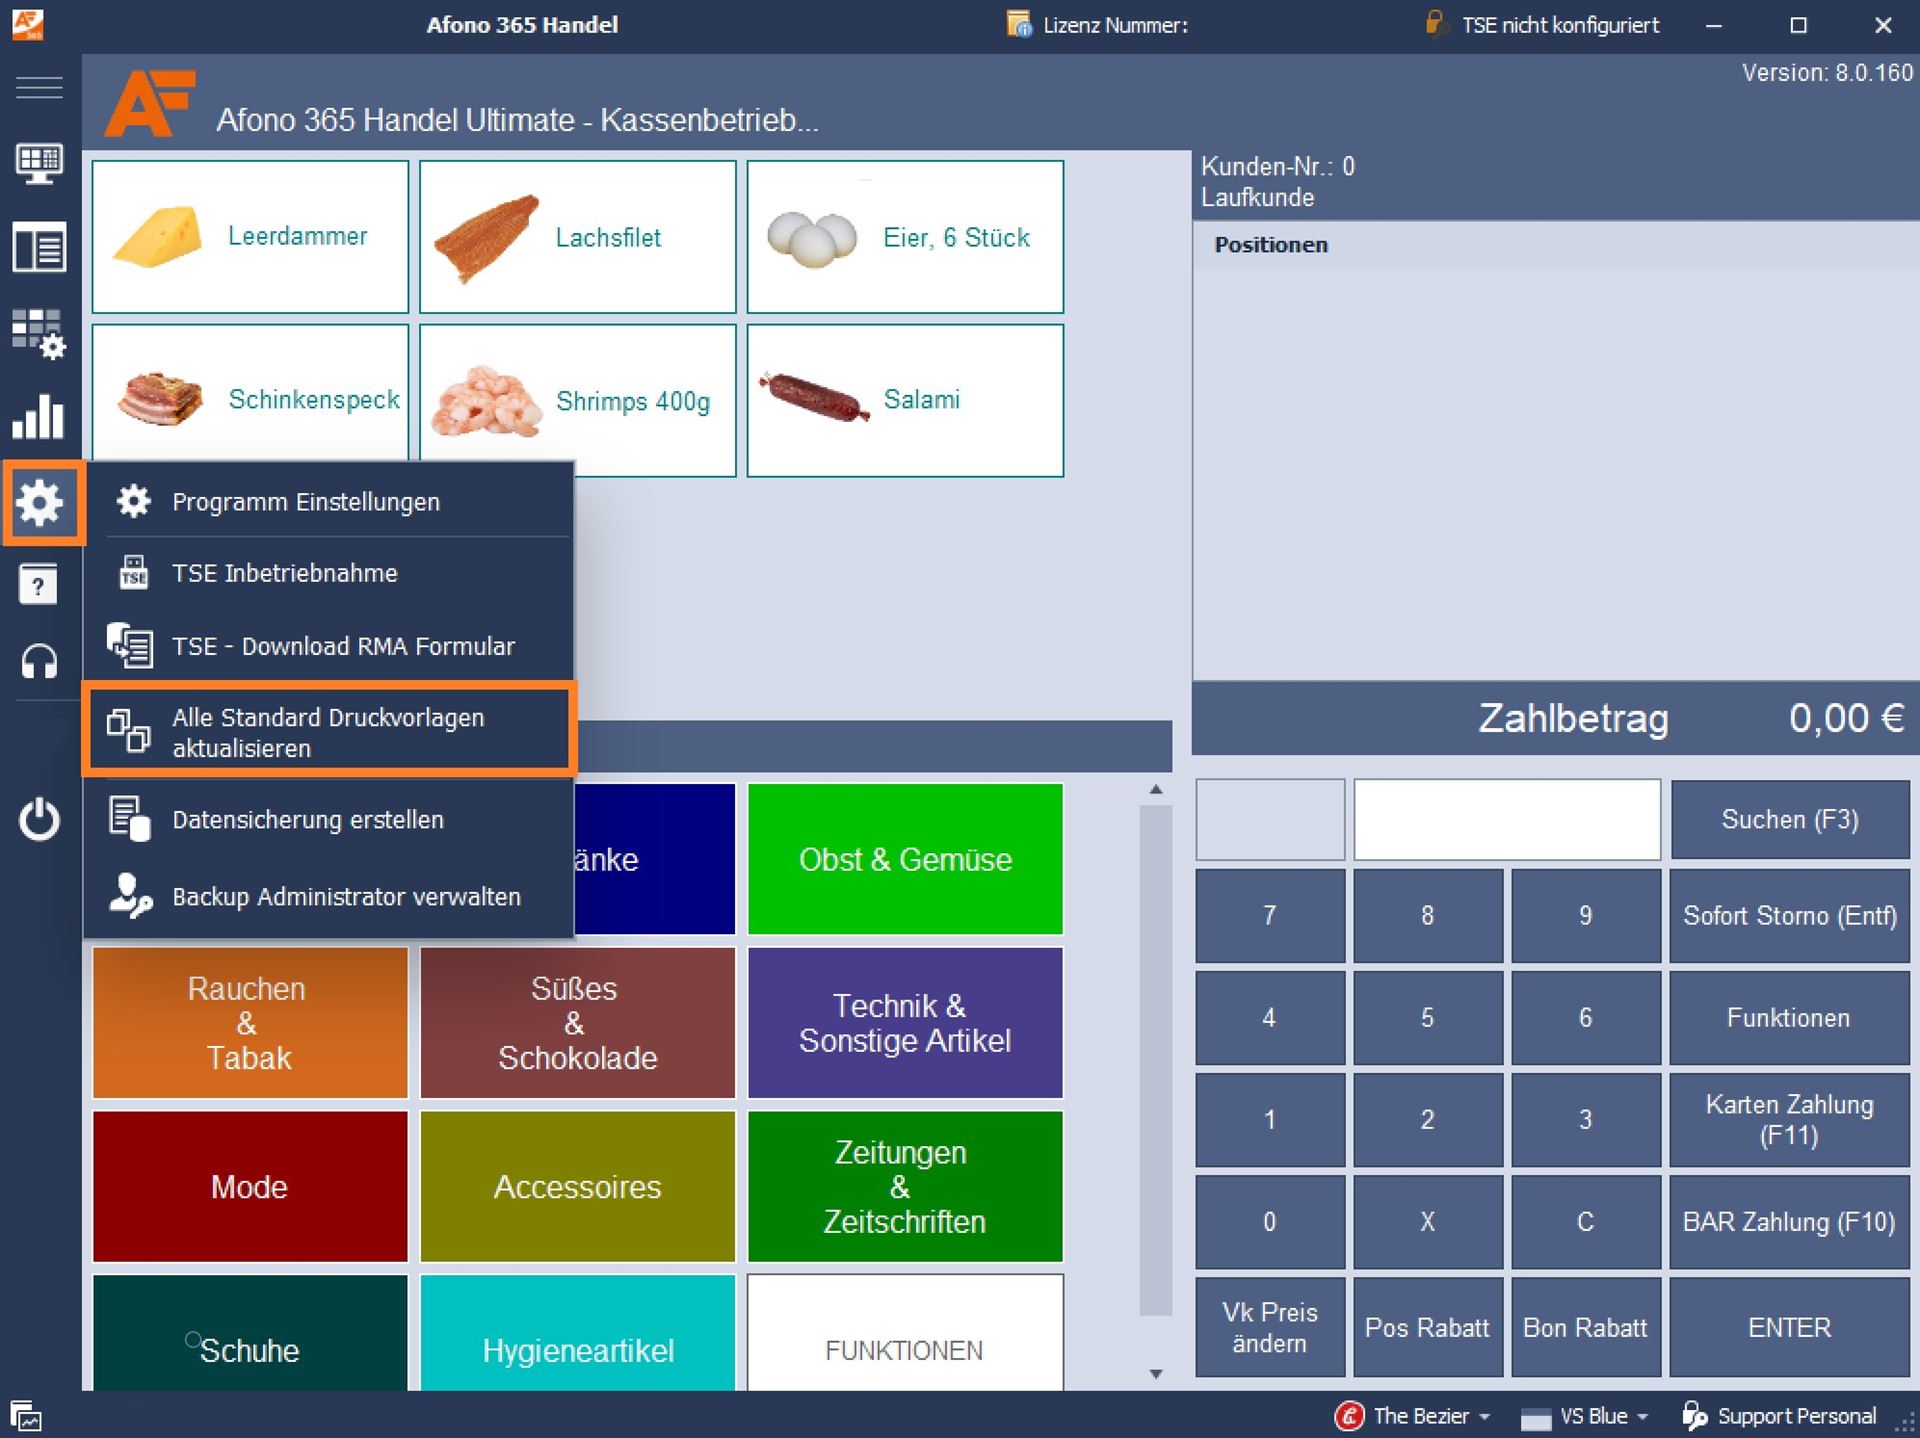Click the Afono app logo icon

(x=27, y=24)
